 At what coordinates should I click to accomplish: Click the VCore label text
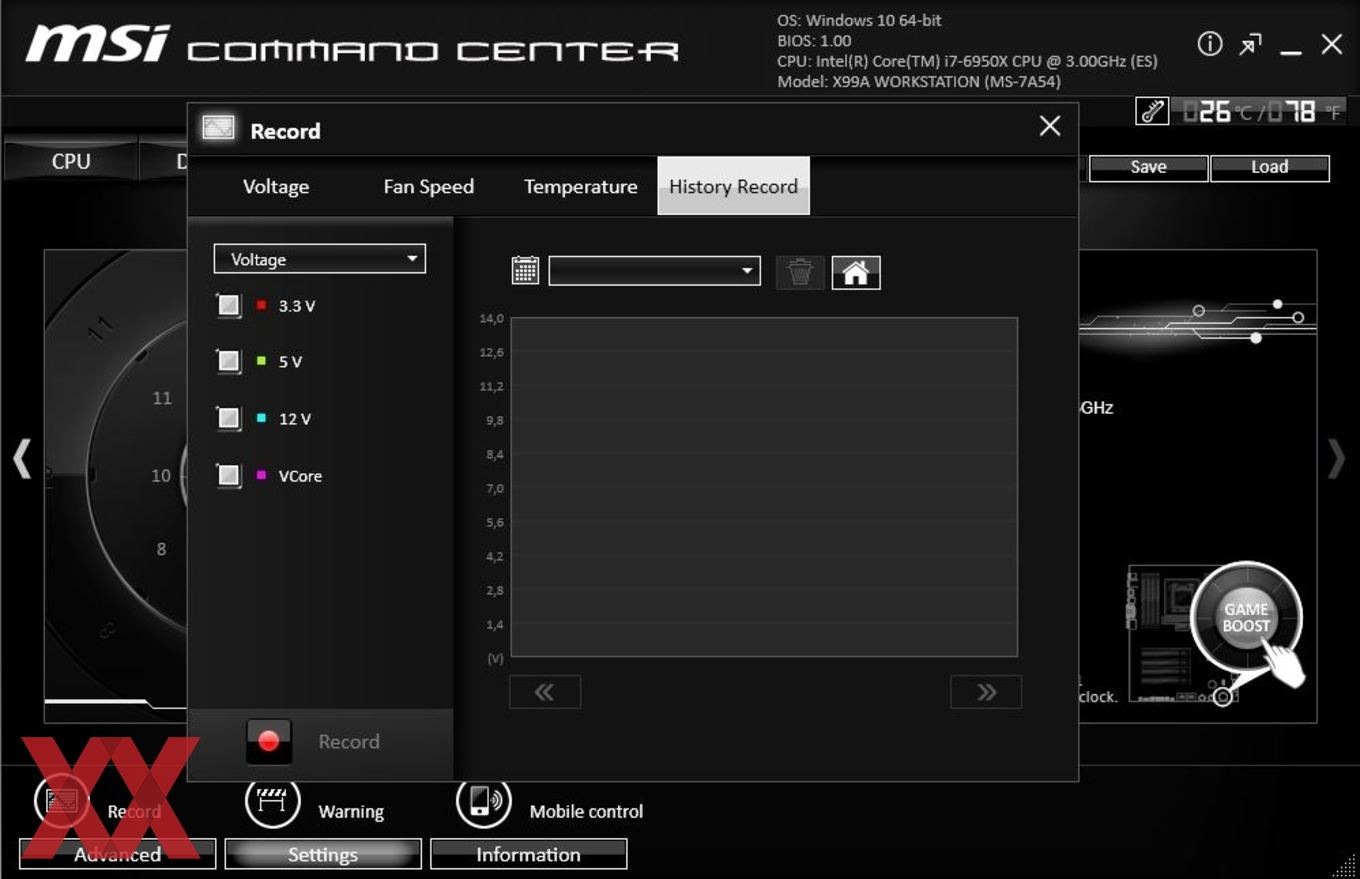pos(300,476)
